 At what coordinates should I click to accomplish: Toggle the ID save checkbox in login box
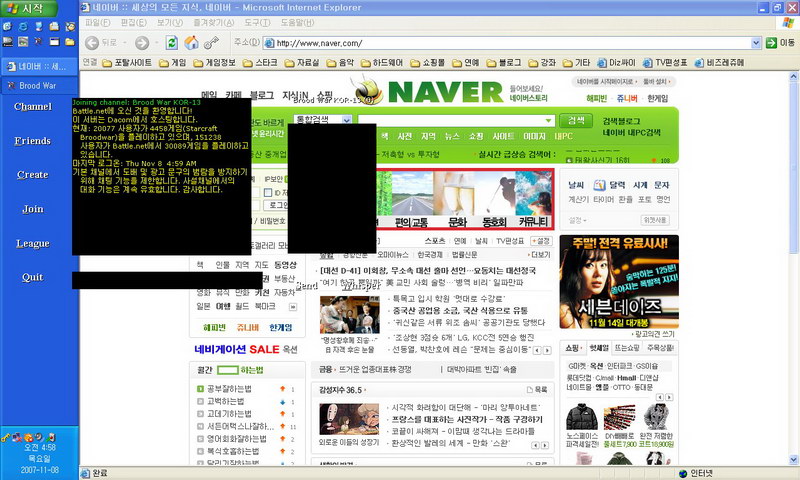(268, 192)
